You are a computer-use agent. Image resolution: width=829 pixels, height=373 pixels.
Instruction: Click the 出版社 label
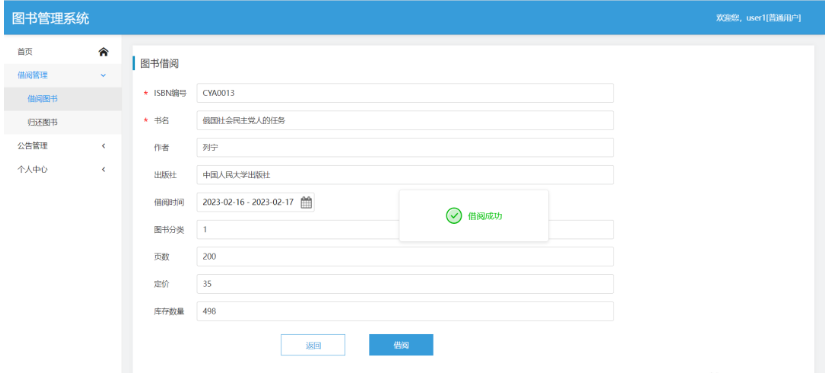click(x=165, y=175)
